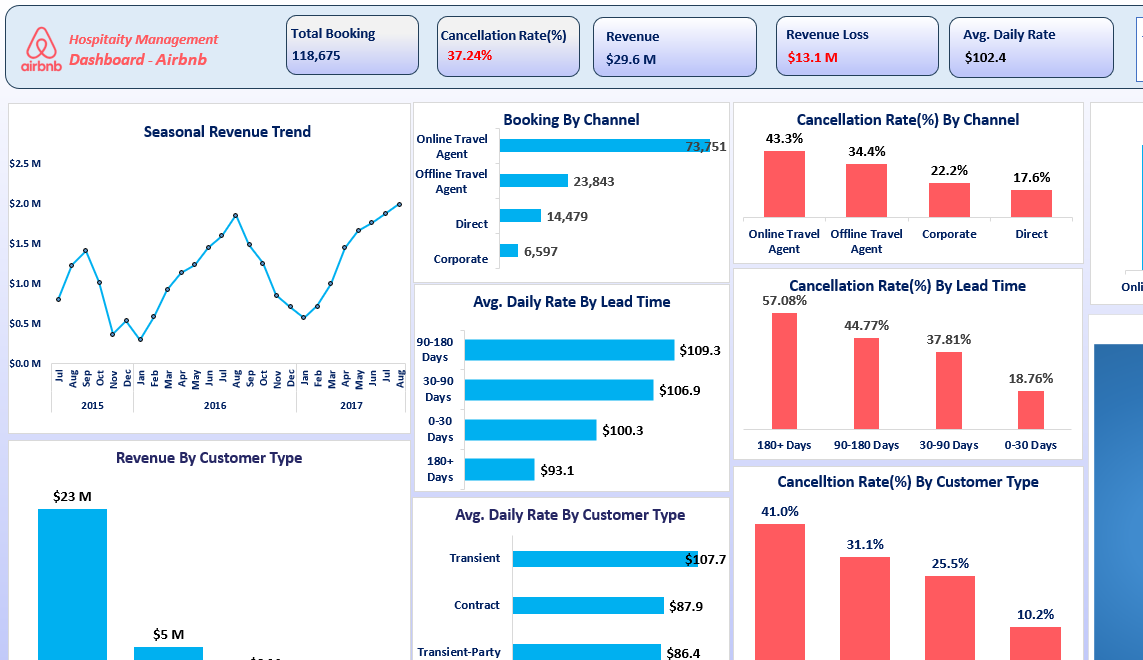Click the 30-90 Days $106.9 bar
This screenshot has width=1143, height=660.
click(559, 390)
